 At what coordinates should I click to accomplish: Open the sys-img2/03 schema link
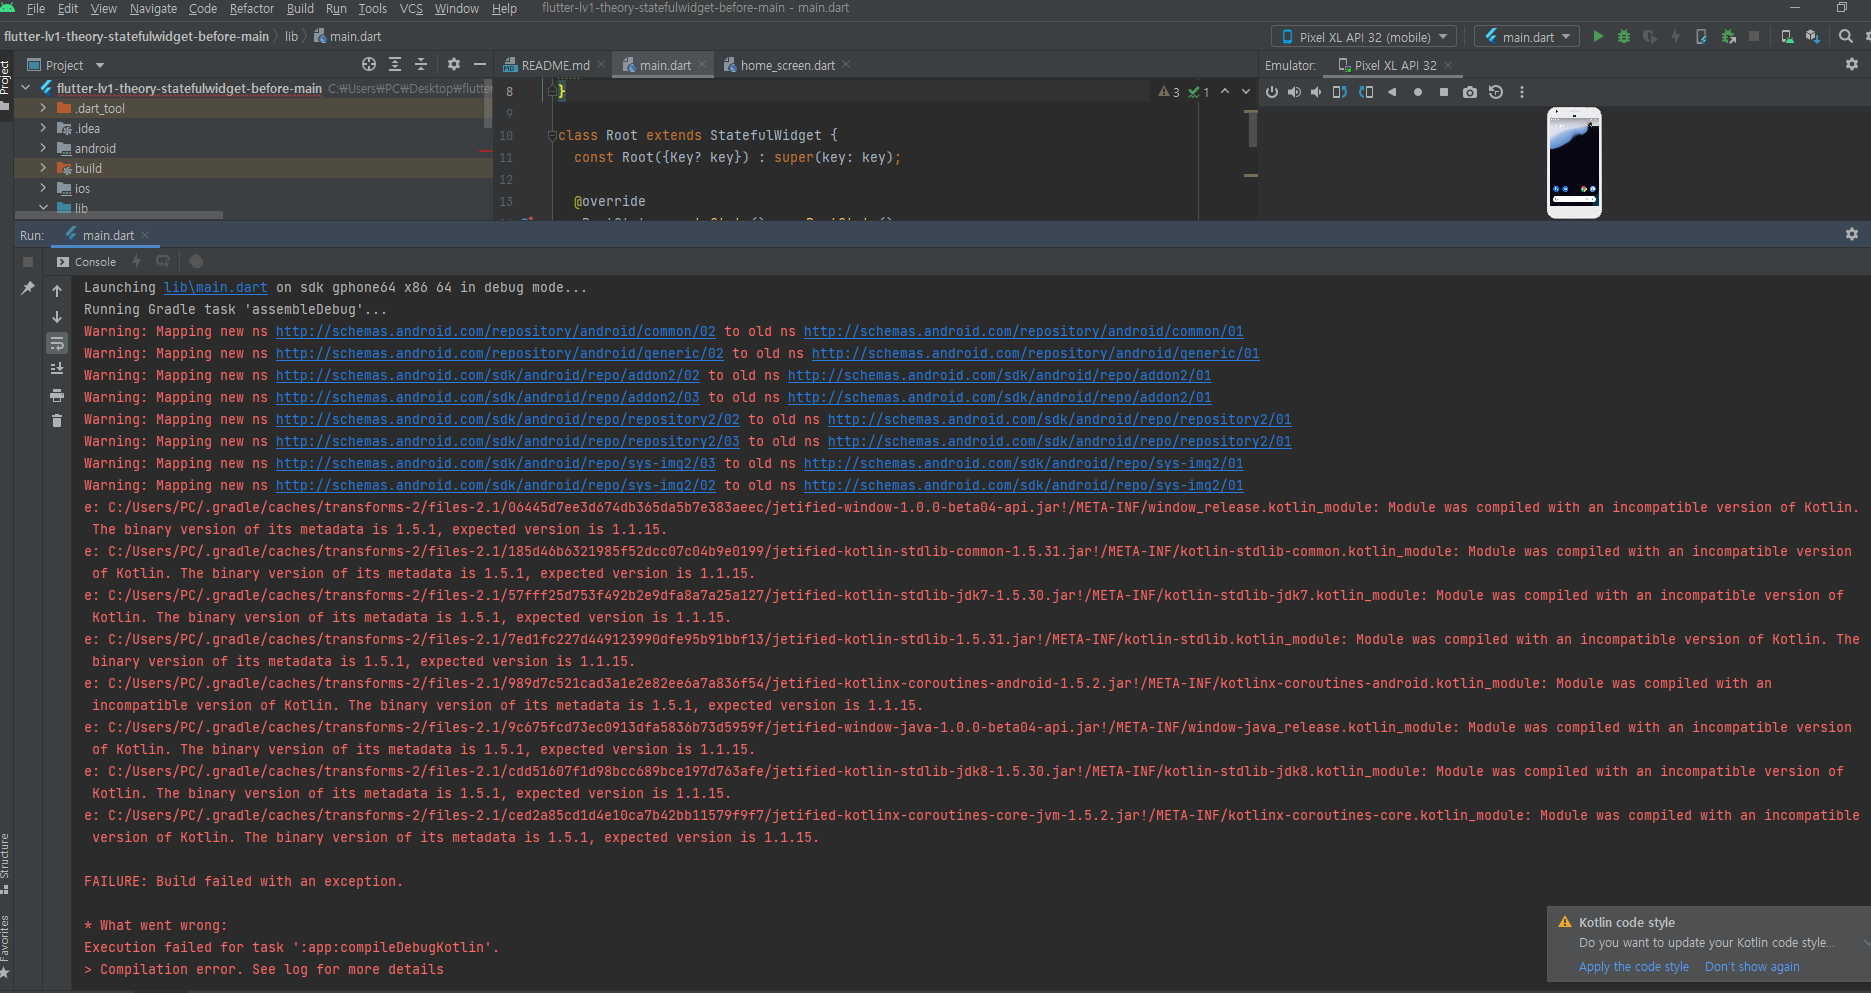click(x=496, y=463)
